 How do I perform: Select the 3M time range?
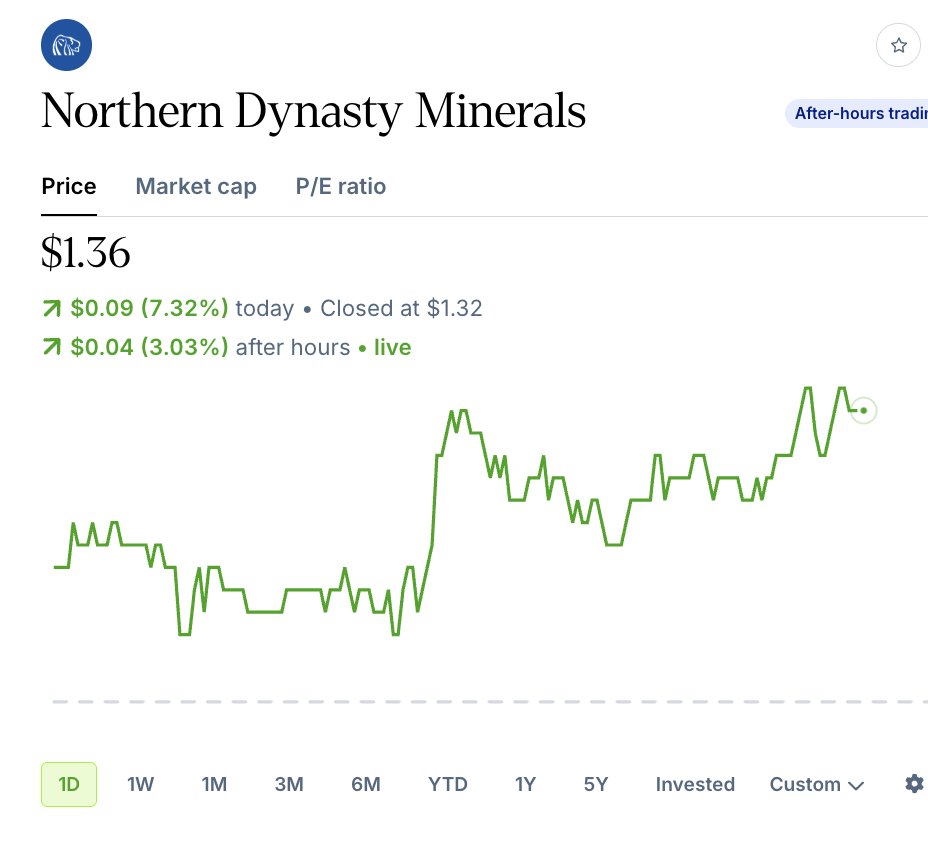pos(289,784)
